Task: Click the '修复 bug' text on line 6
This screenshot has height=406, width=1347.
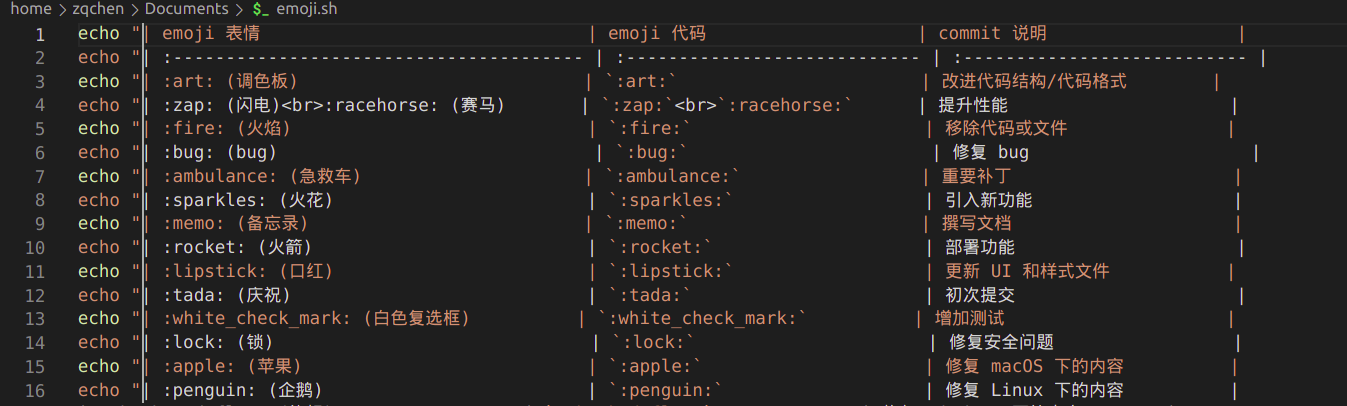Action: 991,153
